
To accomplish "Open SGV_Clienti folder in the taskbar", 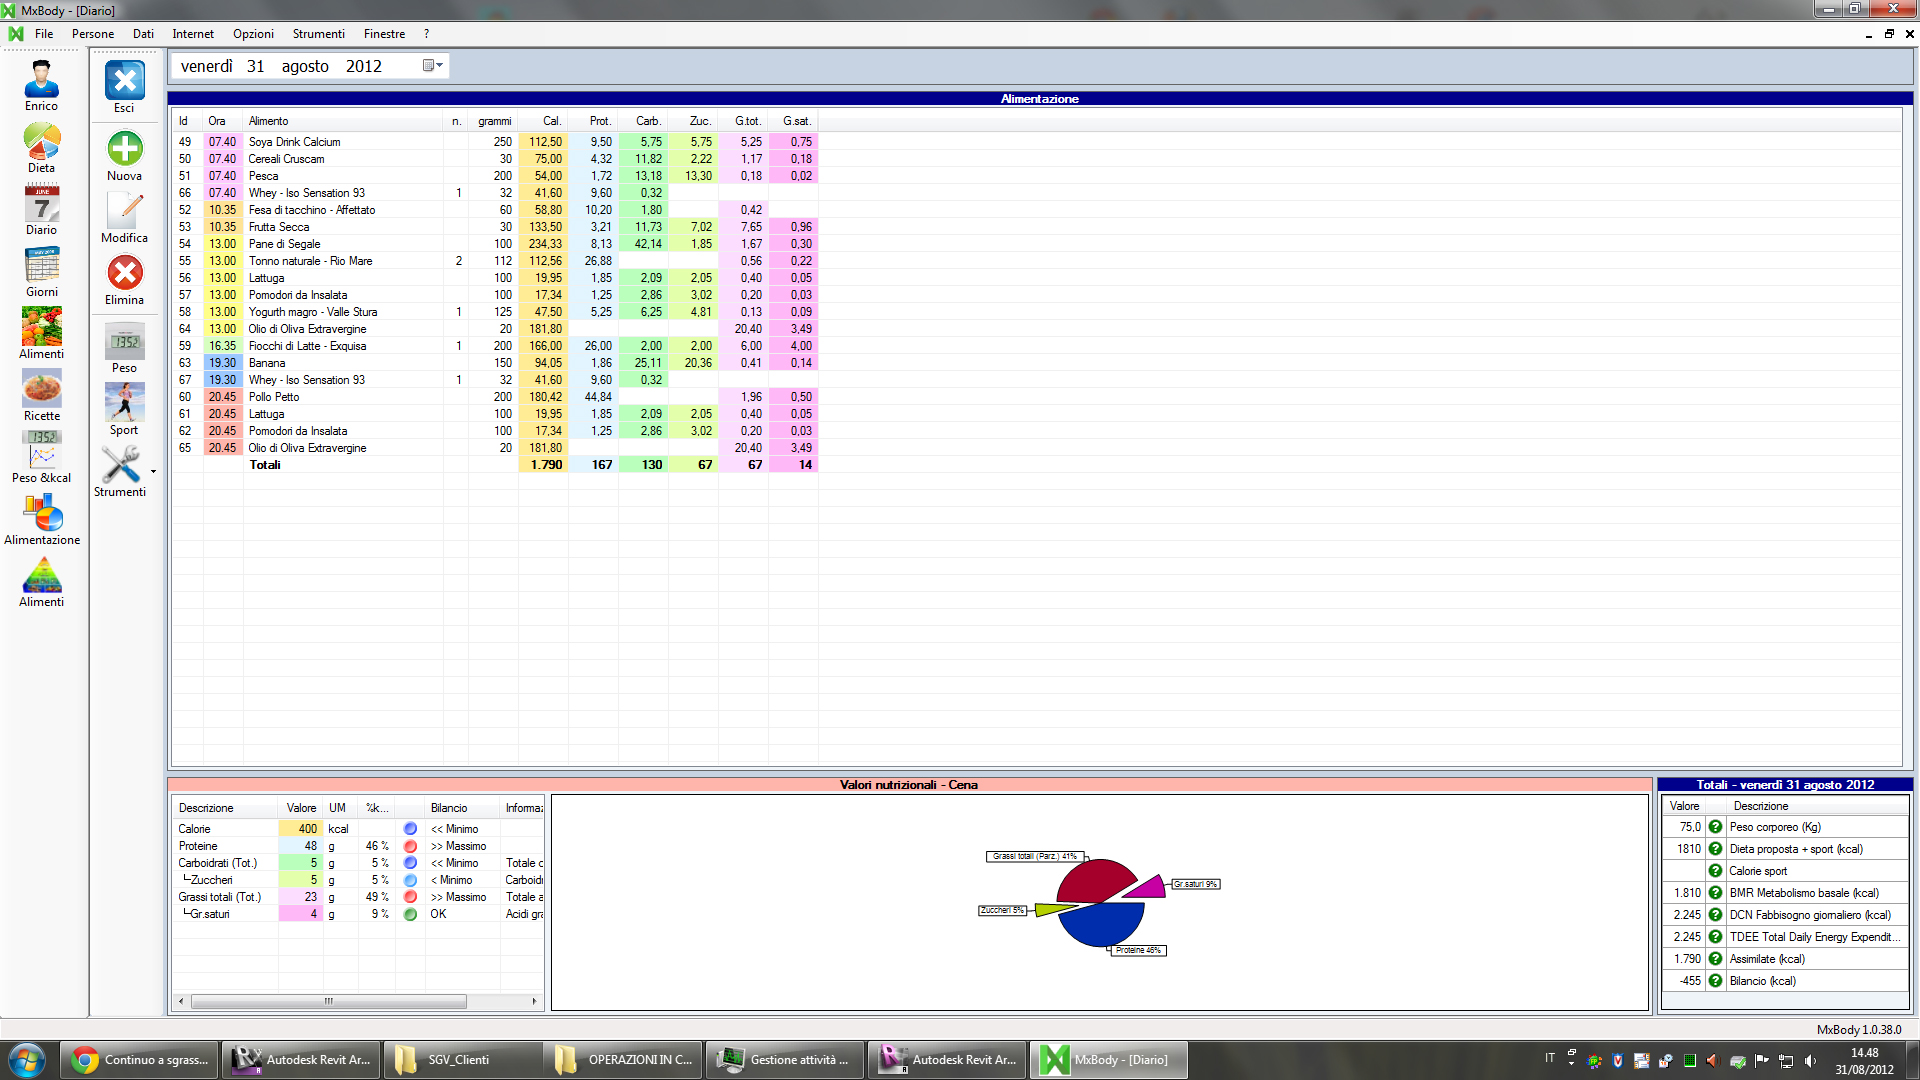I will point(462,1060).
